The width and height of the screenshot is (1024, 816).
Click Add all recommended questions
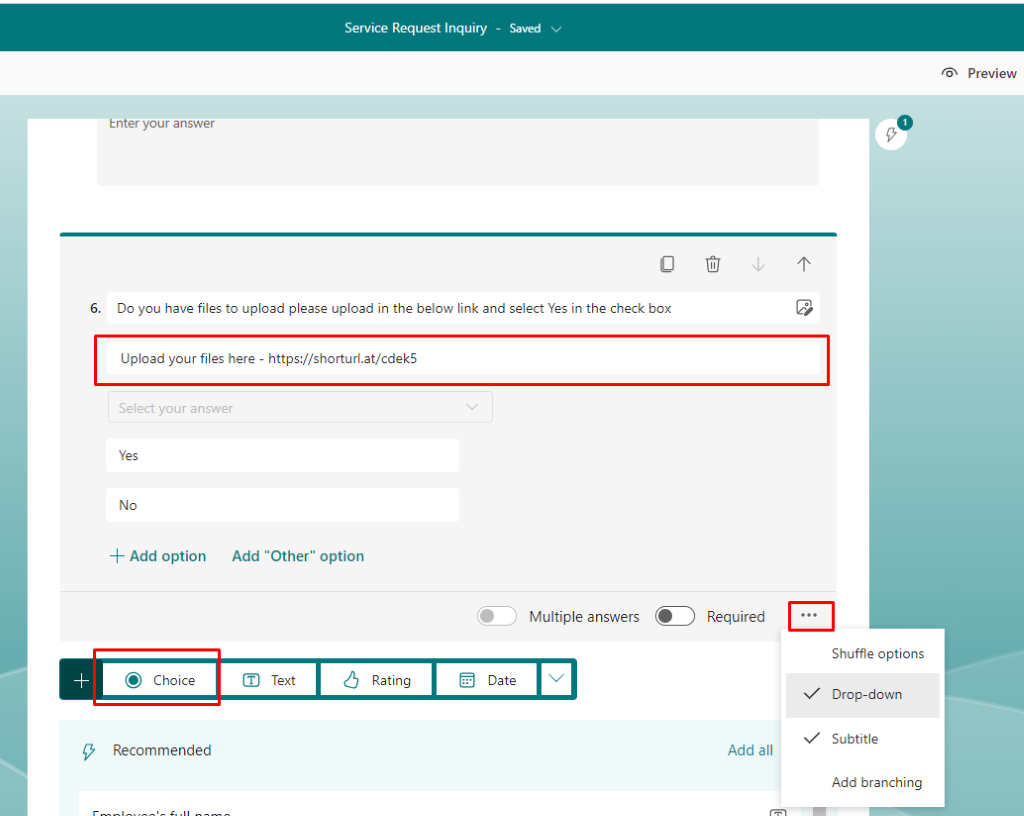pos(750,750)
